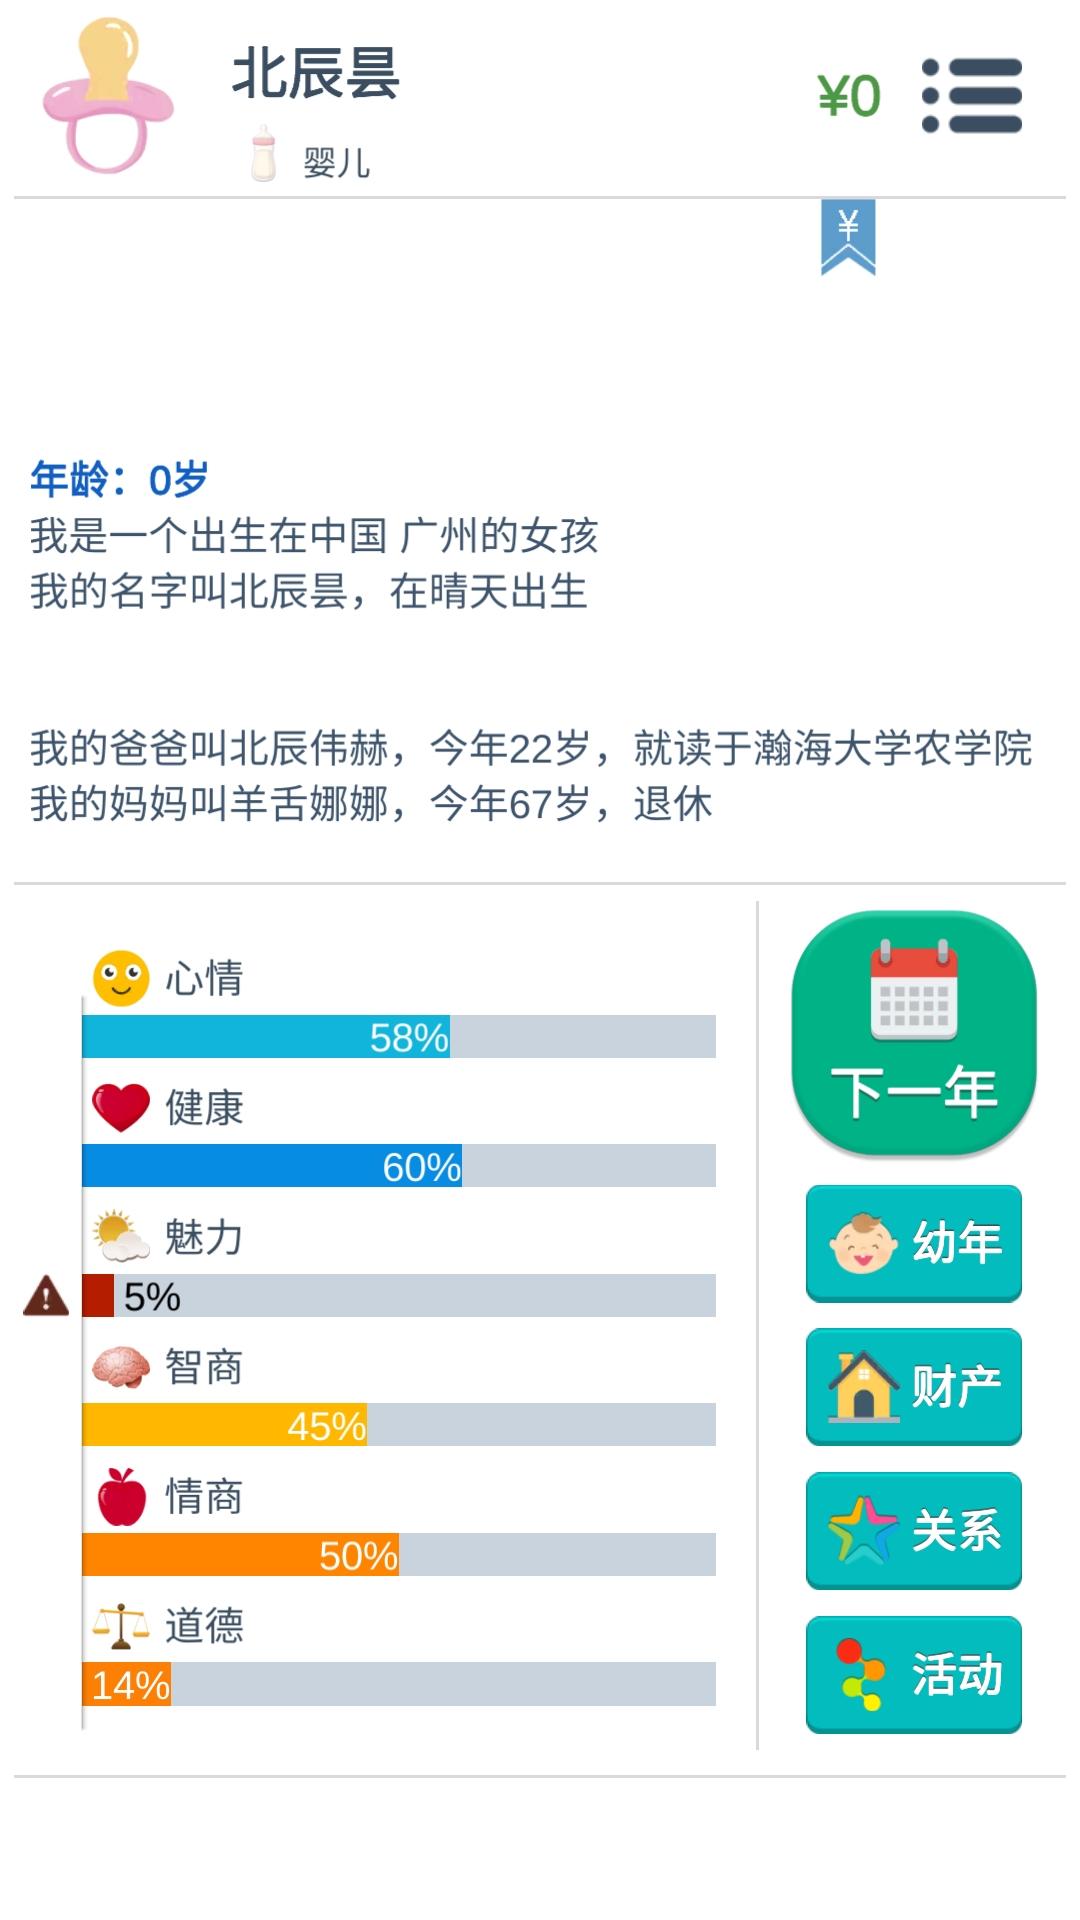Click the brain IQ icon
The image size is (1080, 1920).
pos(121,1367)
